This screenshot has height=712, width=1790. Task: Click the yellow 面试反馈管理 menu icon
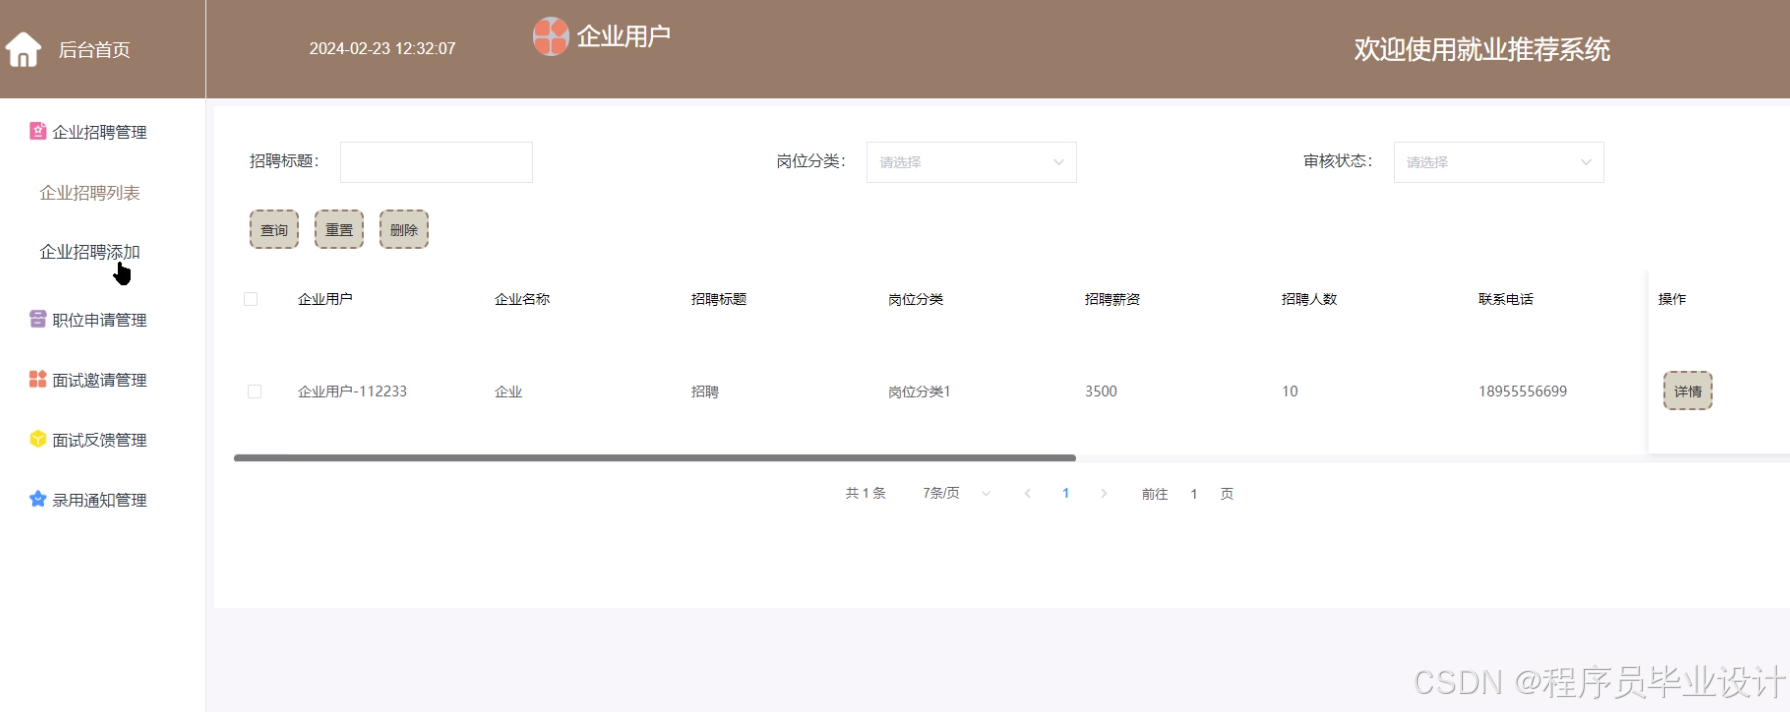pyautogui.click(x=38, y=439)
